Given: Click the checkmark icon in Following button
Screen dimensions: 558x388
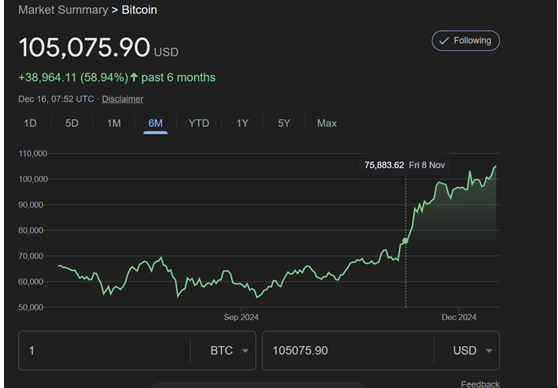Looking at the screenshot, I should (x=444, y=41).
